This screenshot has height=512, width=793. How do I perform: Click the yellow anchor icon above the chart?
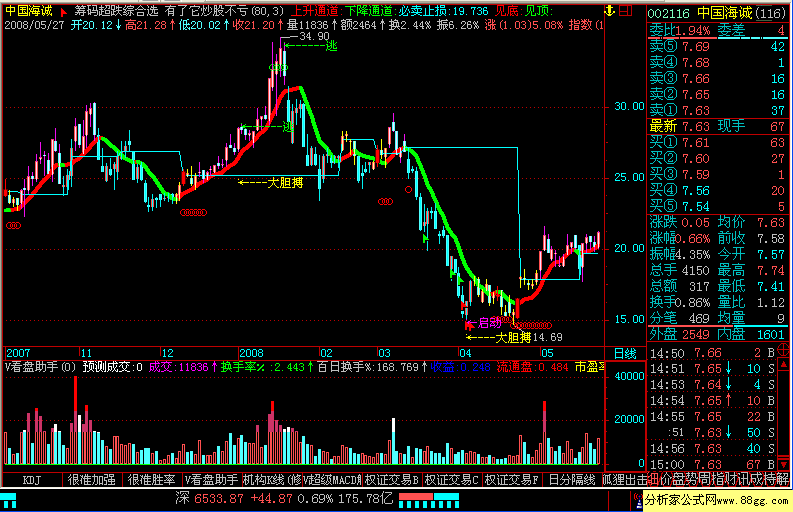pyautogui.click(x=609, y=11)
